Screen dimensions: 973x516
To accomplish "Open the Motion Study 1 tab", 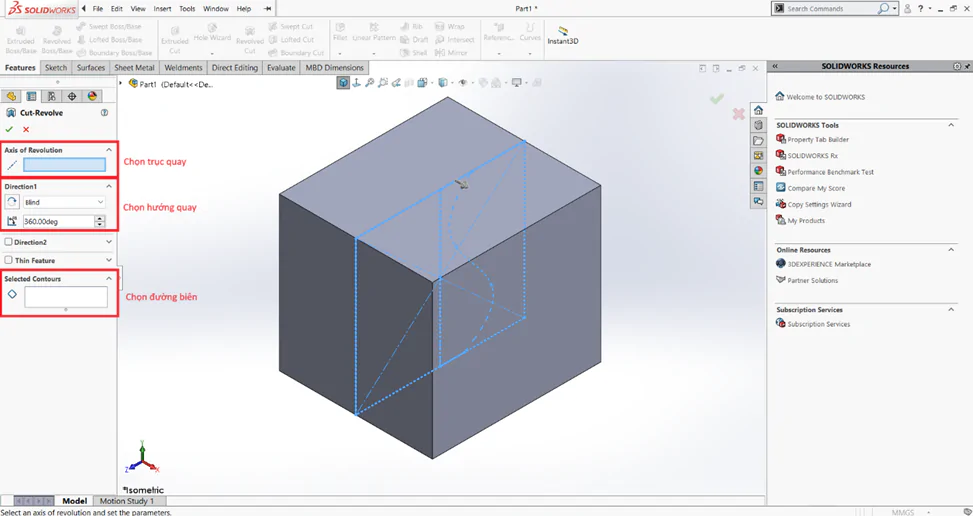I will [127, 500].
